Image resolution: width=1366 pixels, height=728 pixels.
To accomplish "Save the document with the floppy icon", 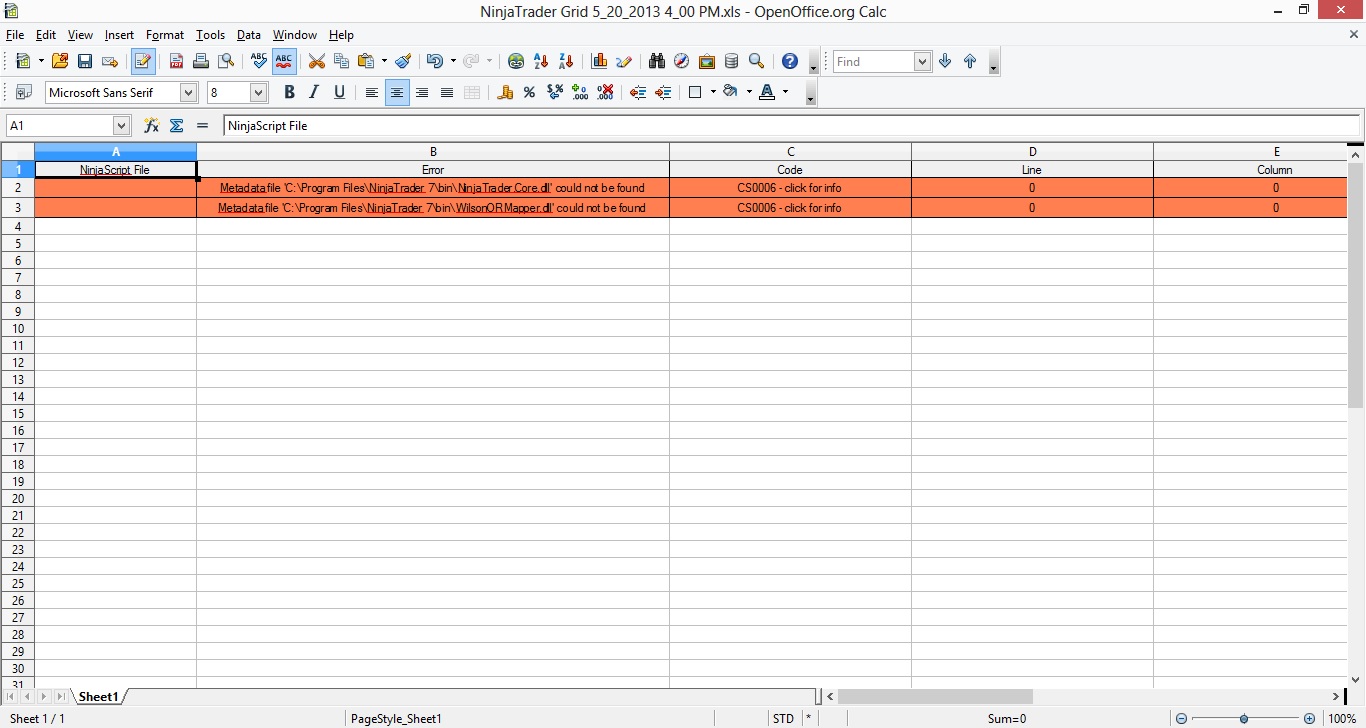I will 85,61.
